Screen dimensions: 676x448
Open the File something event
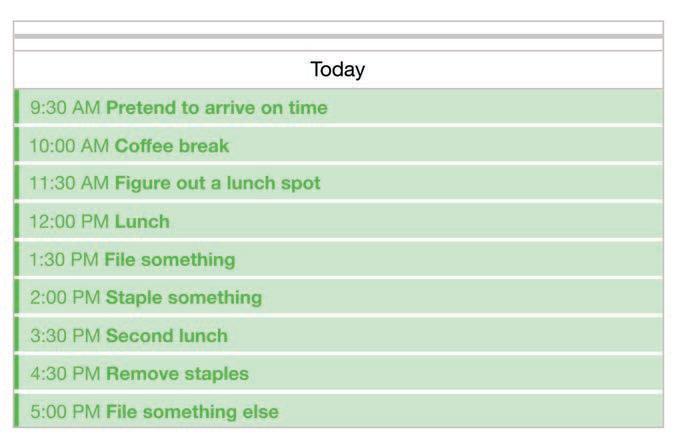169,260
